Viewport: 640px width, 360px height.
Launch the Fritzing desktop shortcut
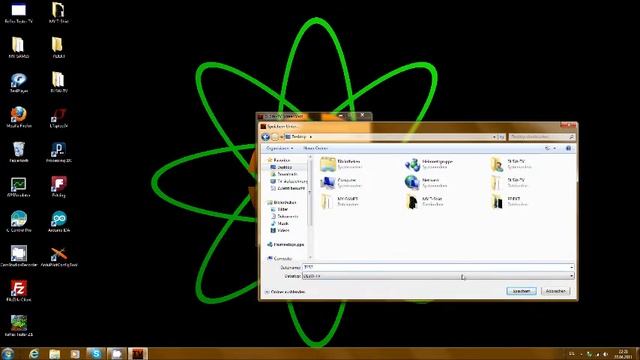[59, 187]
